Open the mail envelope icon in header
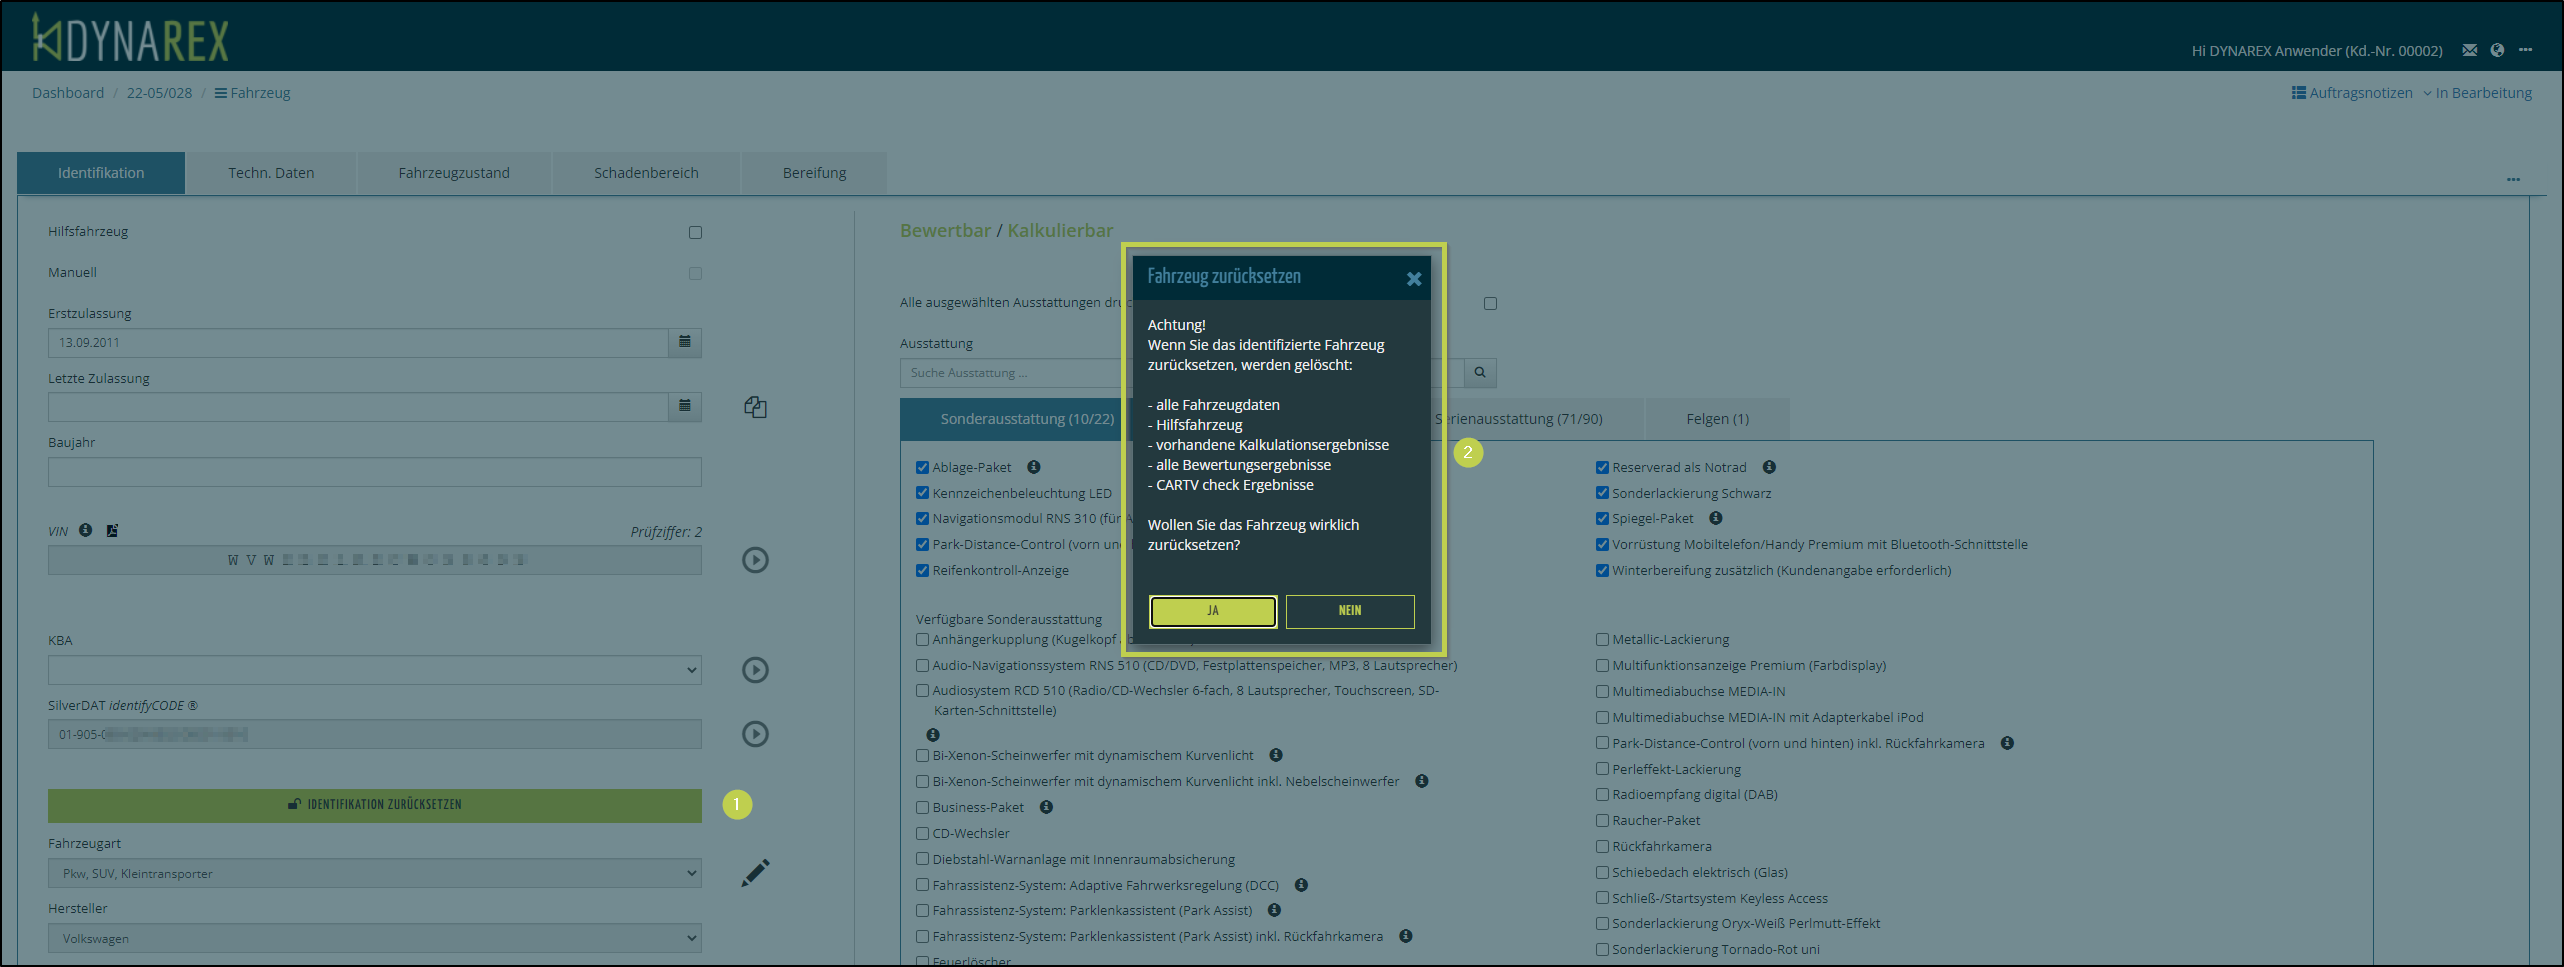This screenshot has height=967, width=2564. pos(2469,50)
